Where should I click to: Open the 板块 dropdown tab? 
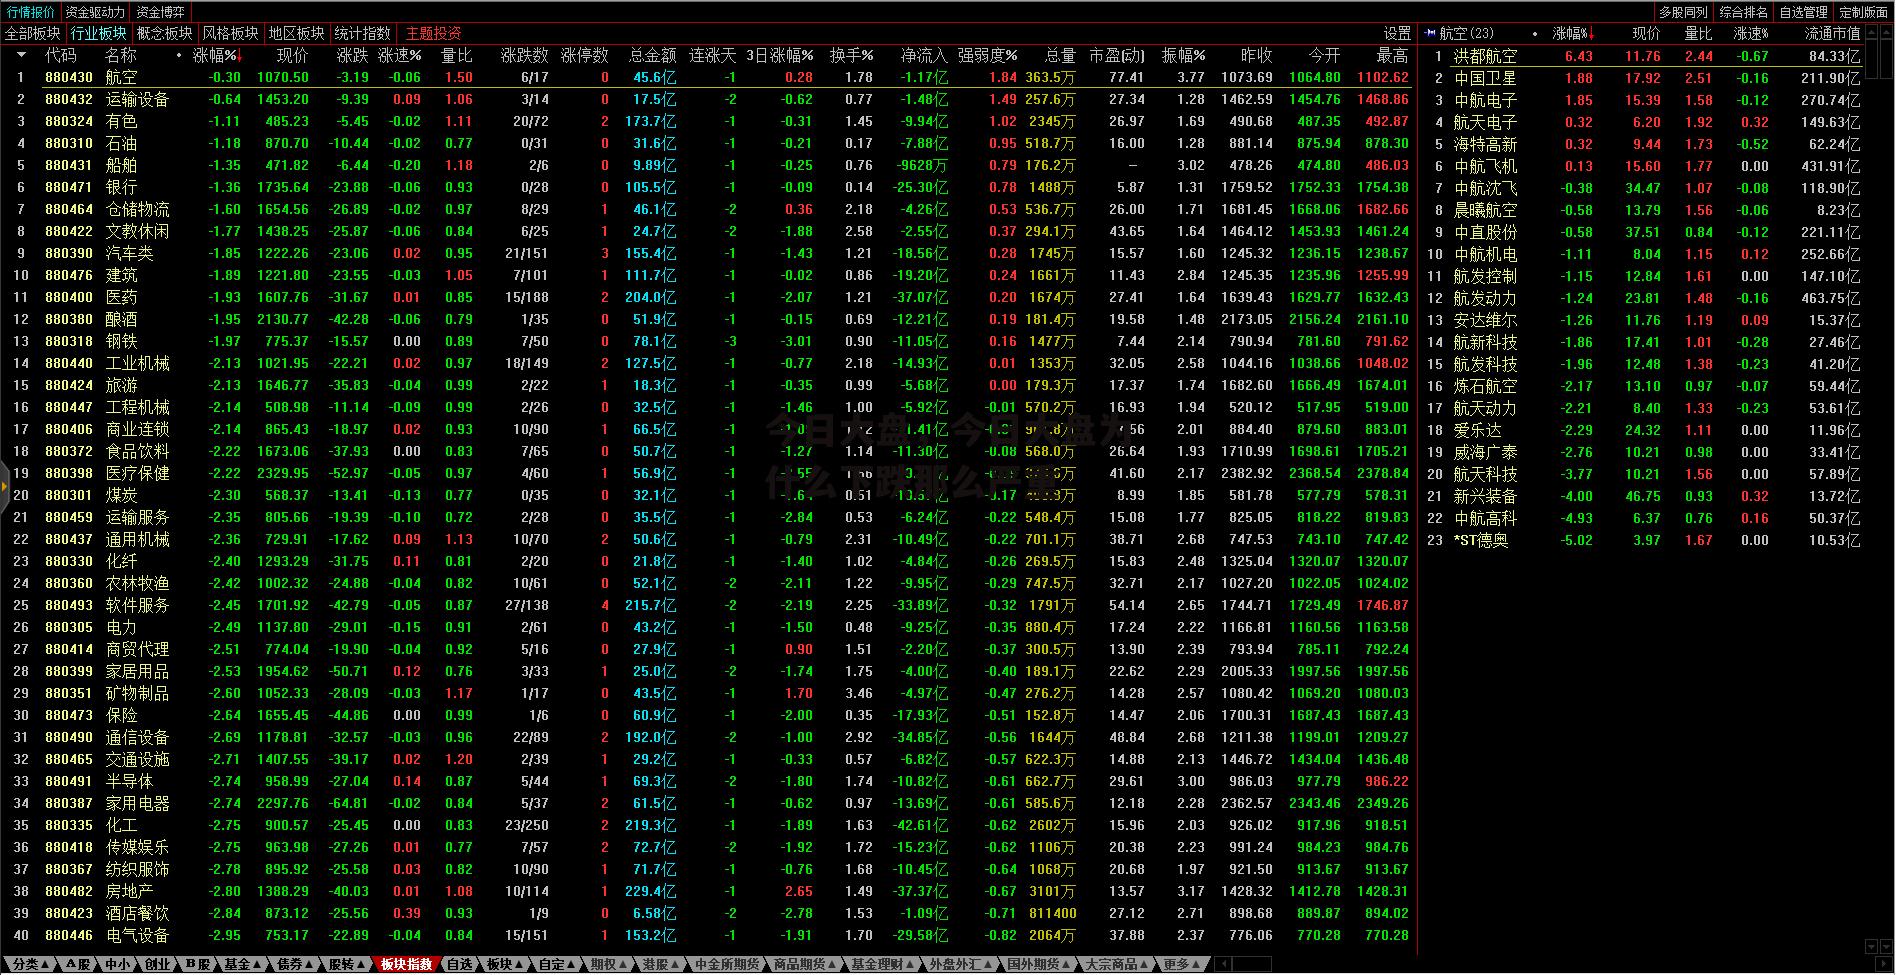tap(505, 965)
